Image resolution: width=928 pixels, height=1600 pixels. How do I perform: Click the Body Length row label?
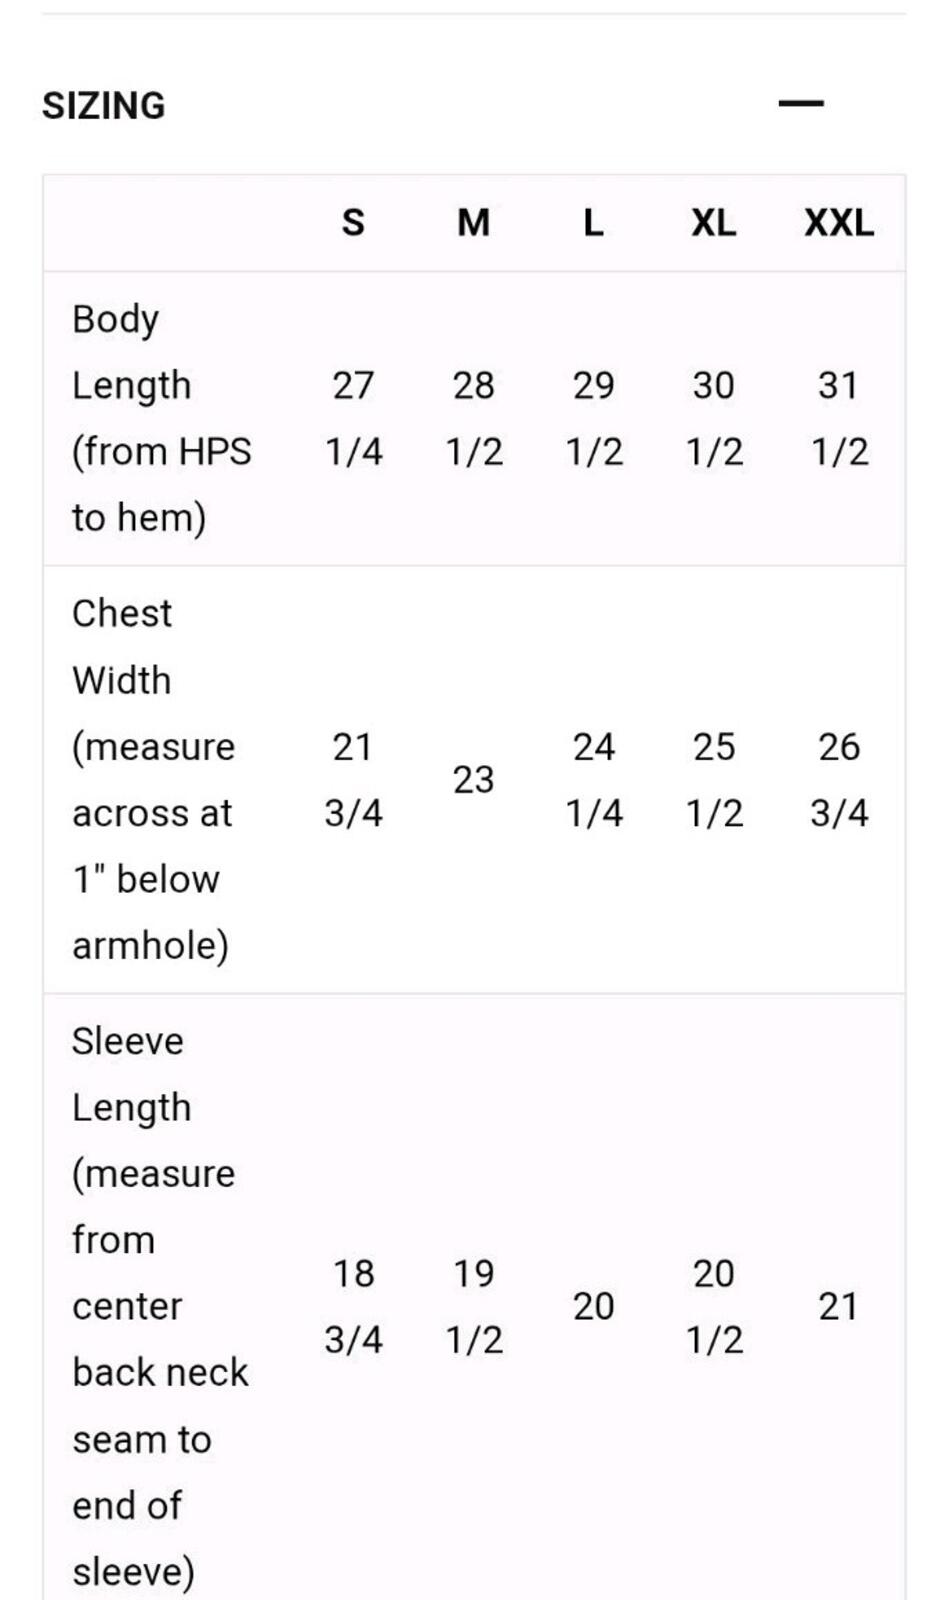click(x=162, y=418)
